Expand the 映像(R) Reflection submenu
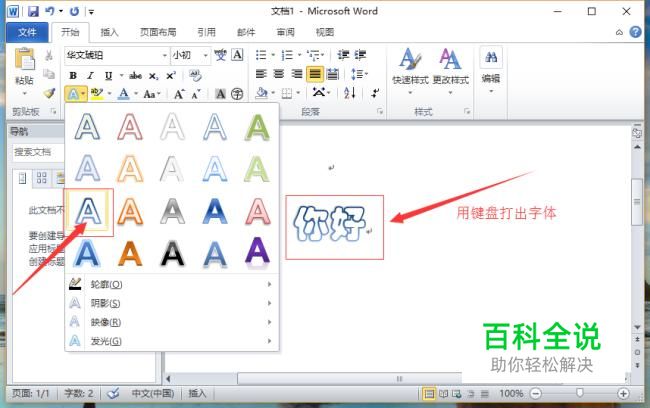 point(172,322)
